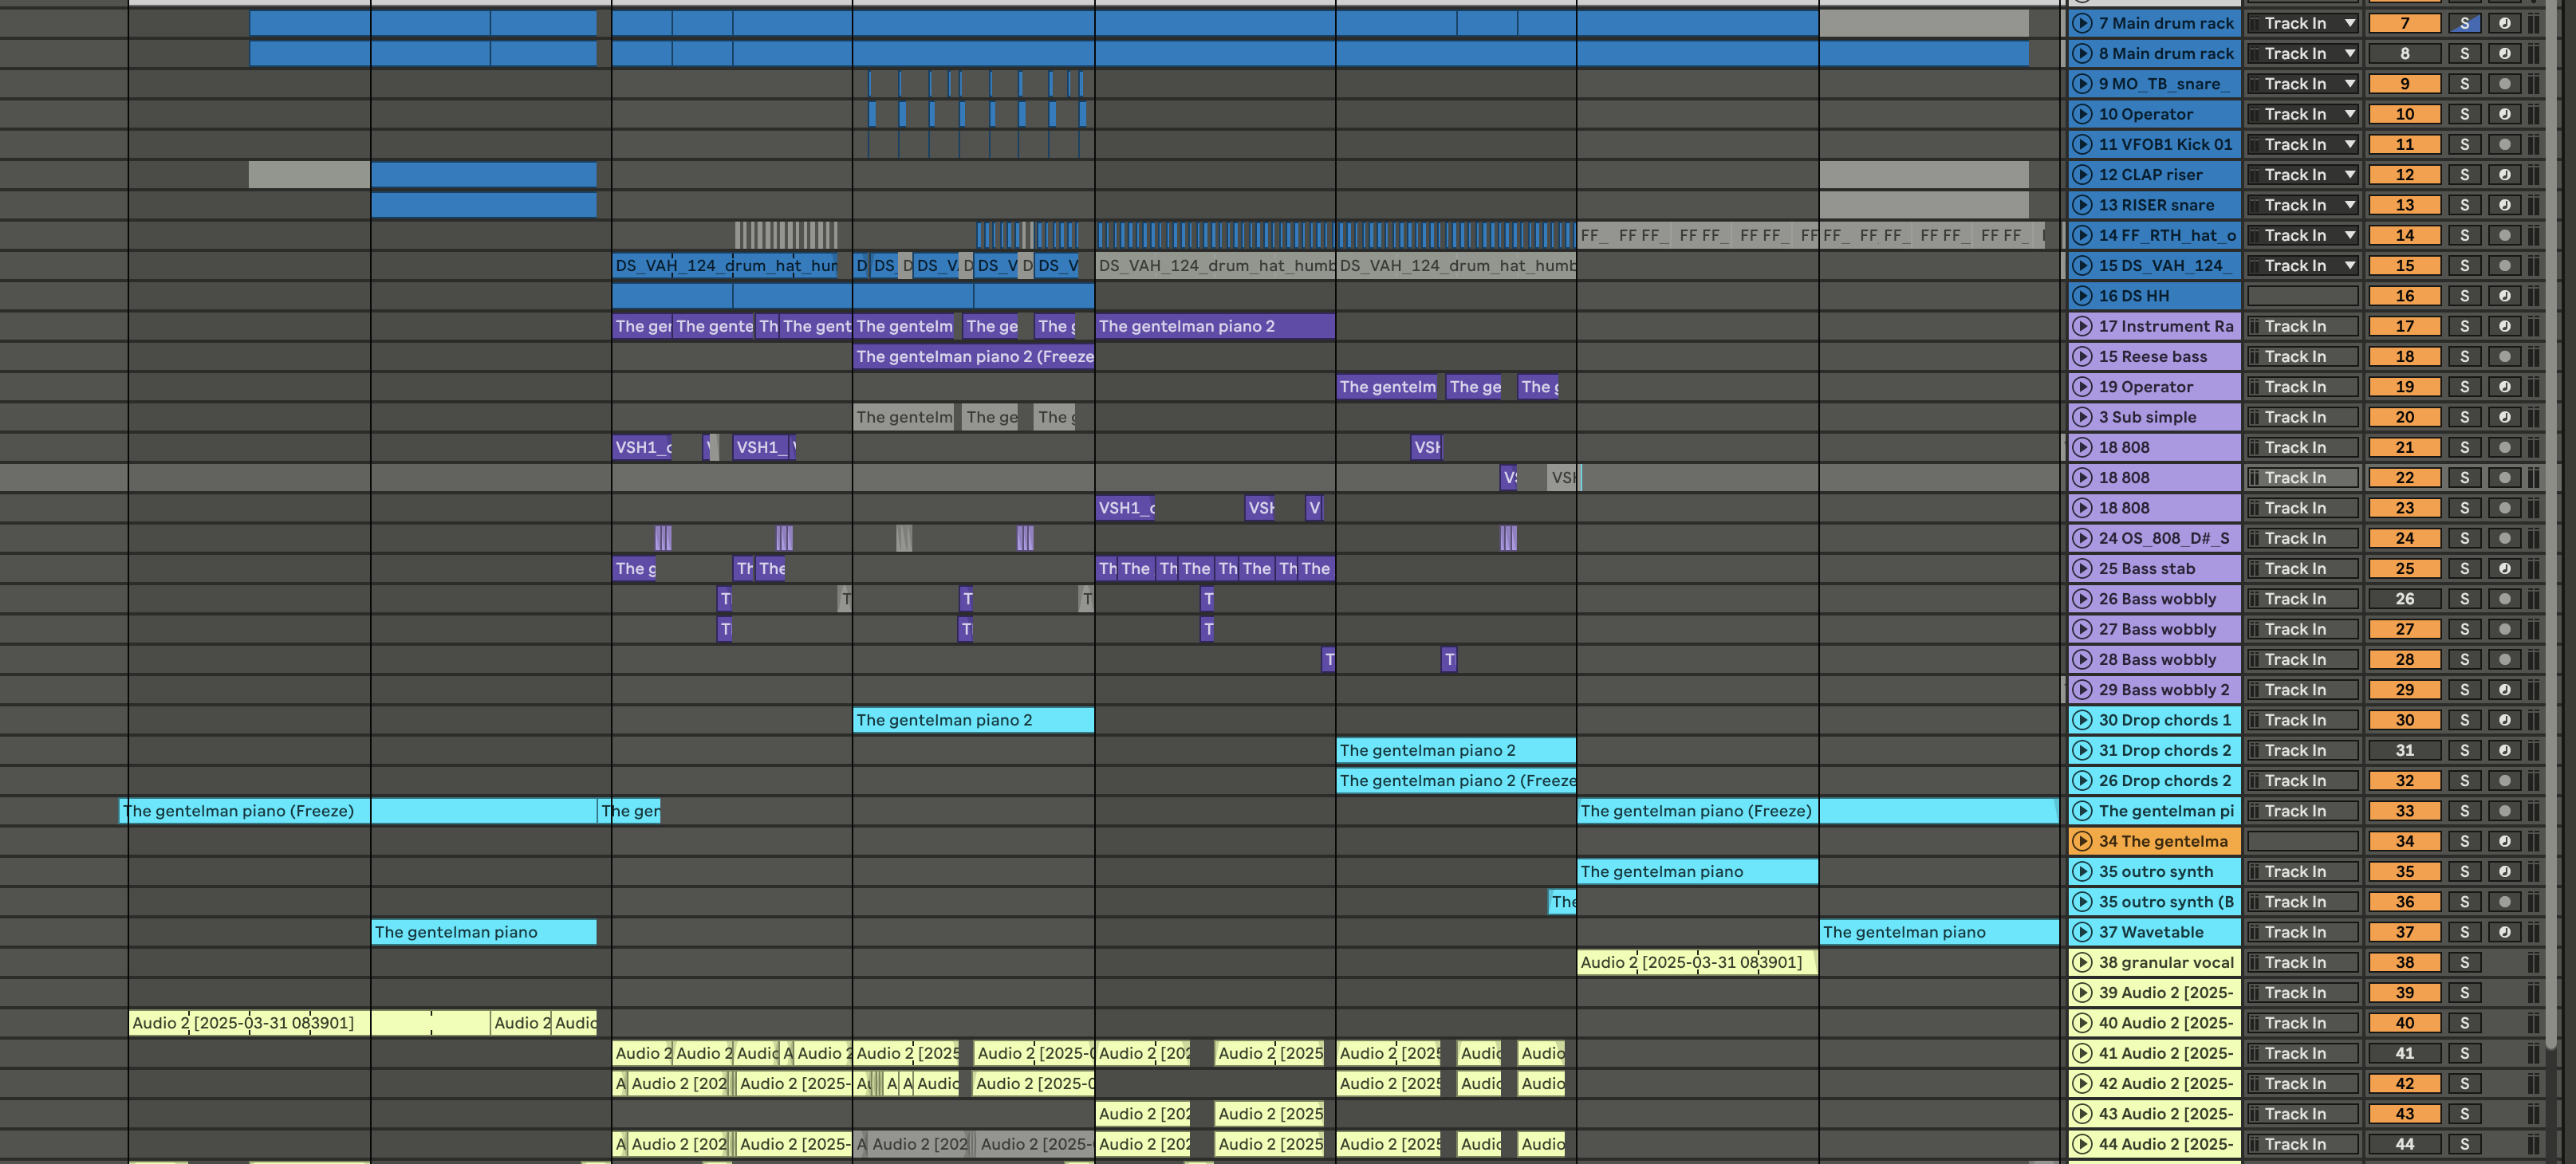Click Track In box on 28 Bass wobbly track

point(2304,659)
